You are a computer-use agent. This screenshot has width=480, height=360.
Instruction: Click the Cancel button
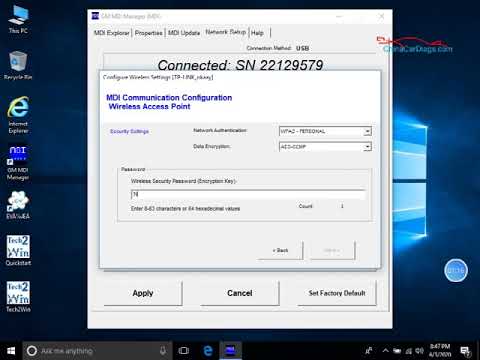240,293
